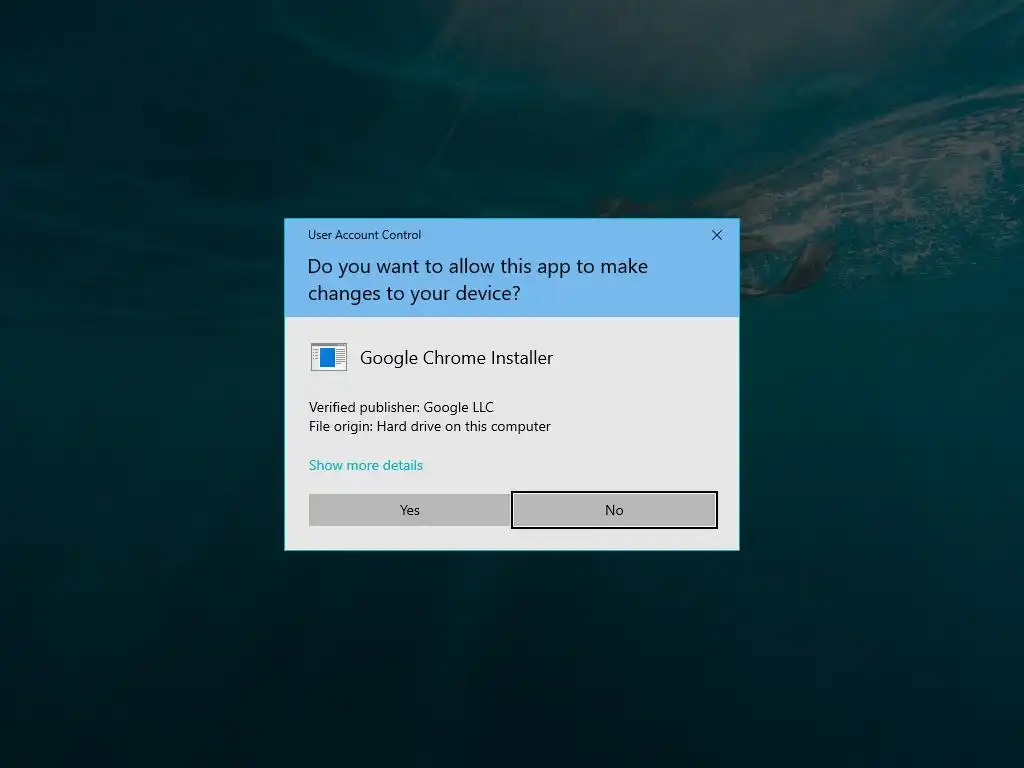
Task: Click the Google Chrome Installer app icon
Action: coord(328,357)
